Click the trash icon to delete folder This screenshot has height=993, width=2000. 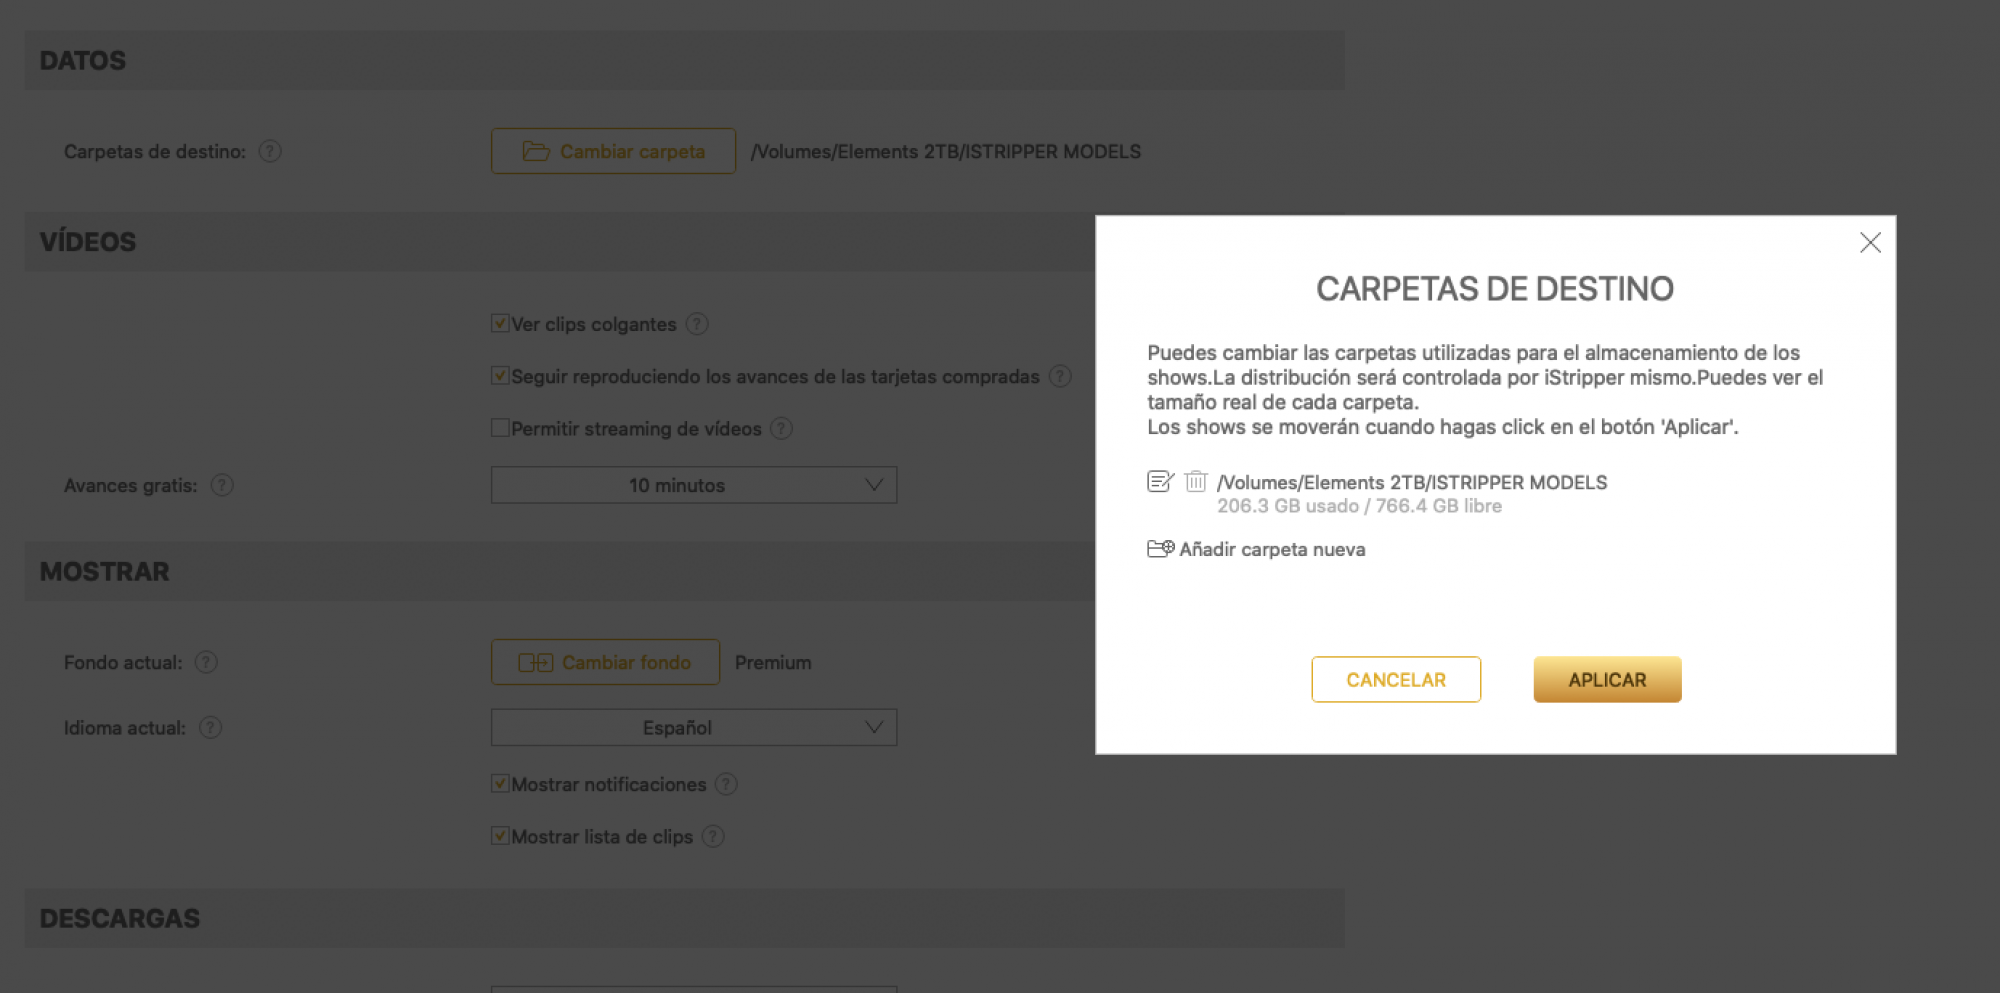1195,482
